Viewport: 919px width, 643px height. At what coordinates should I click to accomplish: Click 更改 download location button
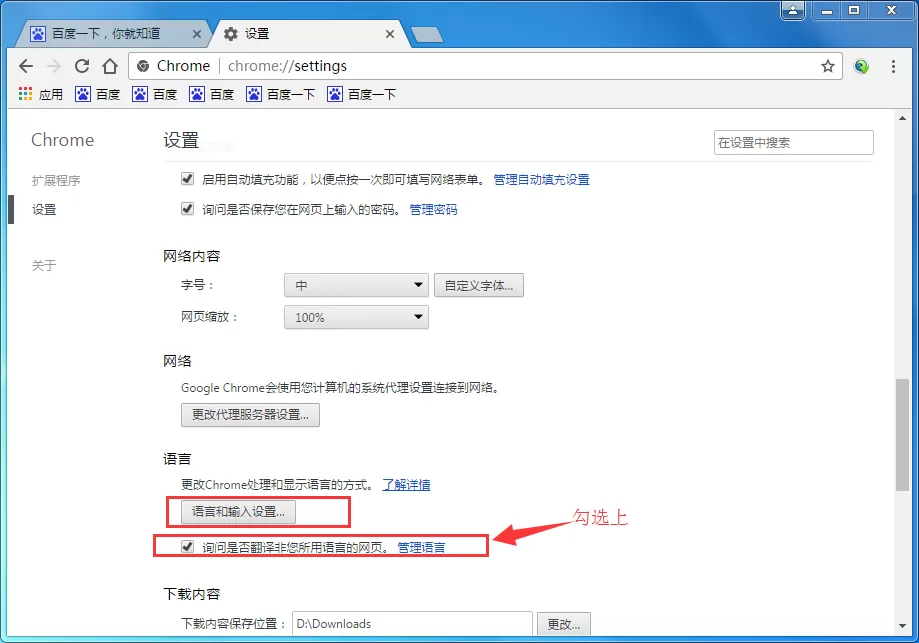pyautogui.click(x=564, y=624)
